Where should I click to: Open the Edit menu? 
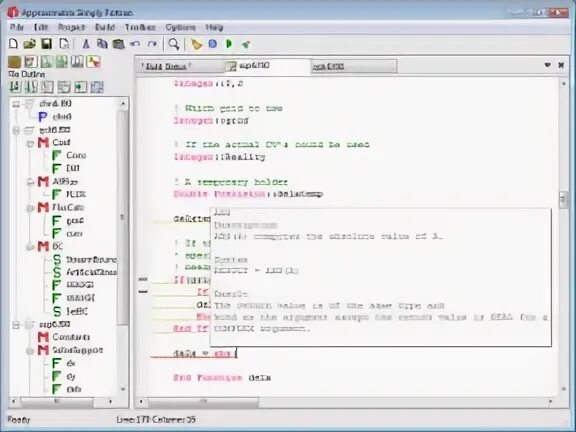point(41,27)
